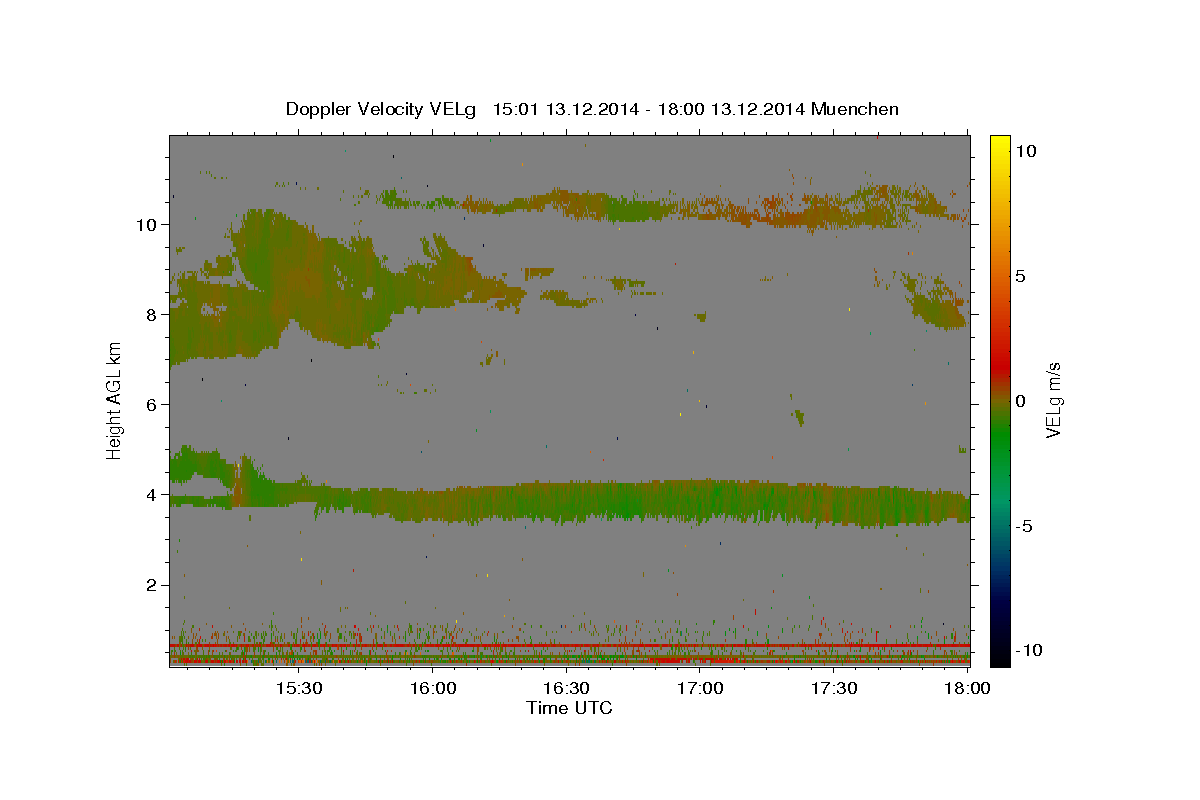1200x800 pixels.
Task: Click the dark blue bottom of the colorbar
Action: pyautogui.click(x=999, y=600)
